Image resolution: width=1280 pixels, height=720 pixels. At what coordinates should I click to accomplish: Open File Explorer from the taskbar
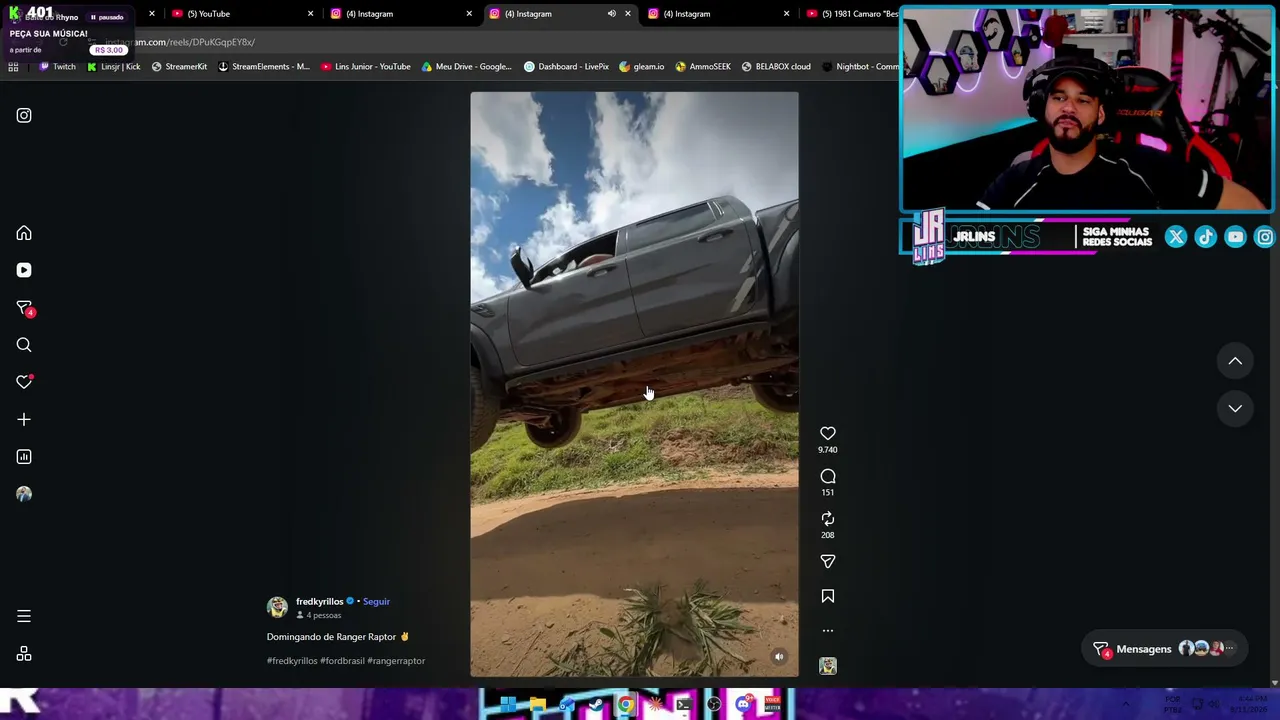coord(537,705)
